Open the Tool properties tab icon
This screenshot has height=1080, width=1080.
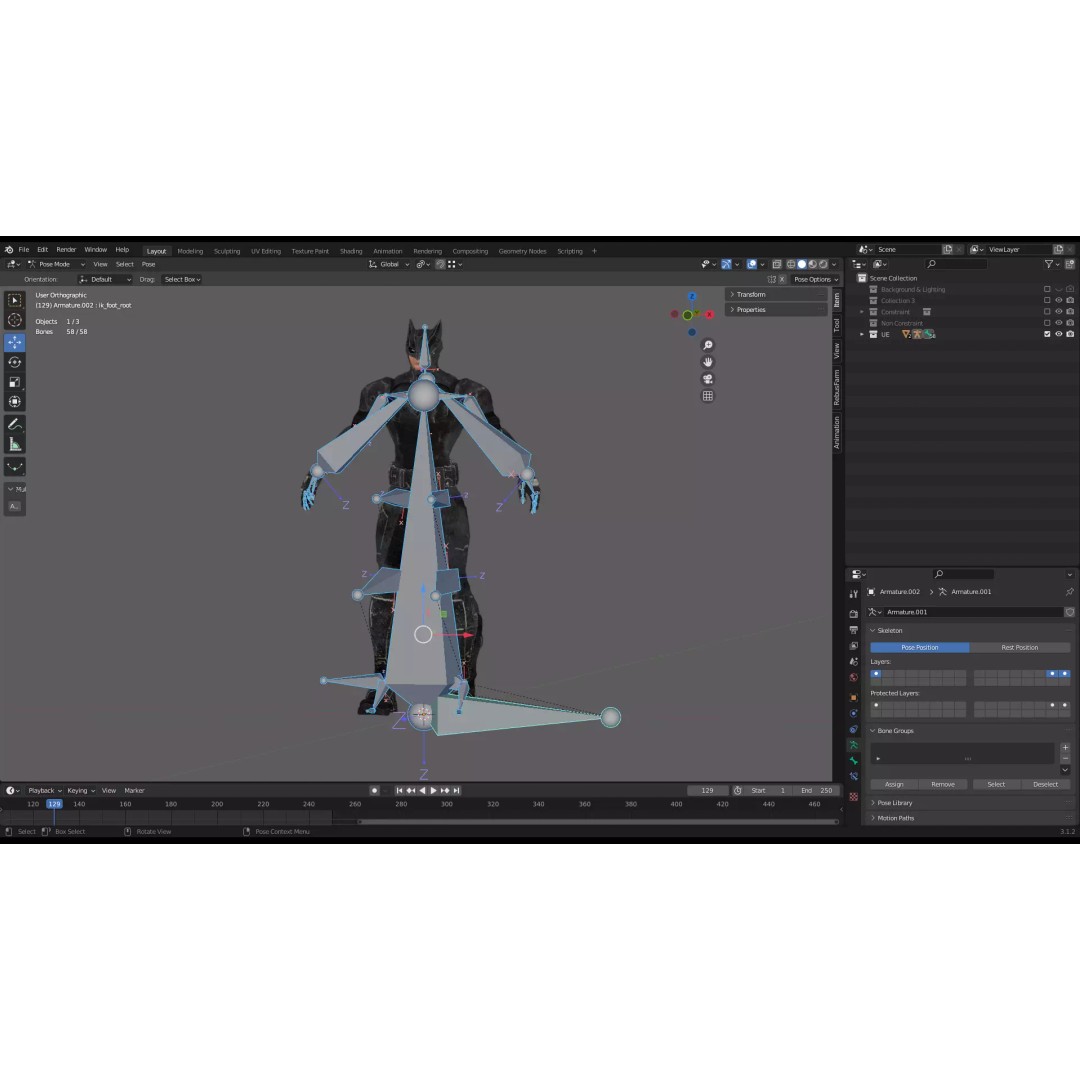(x=853, y=594)
